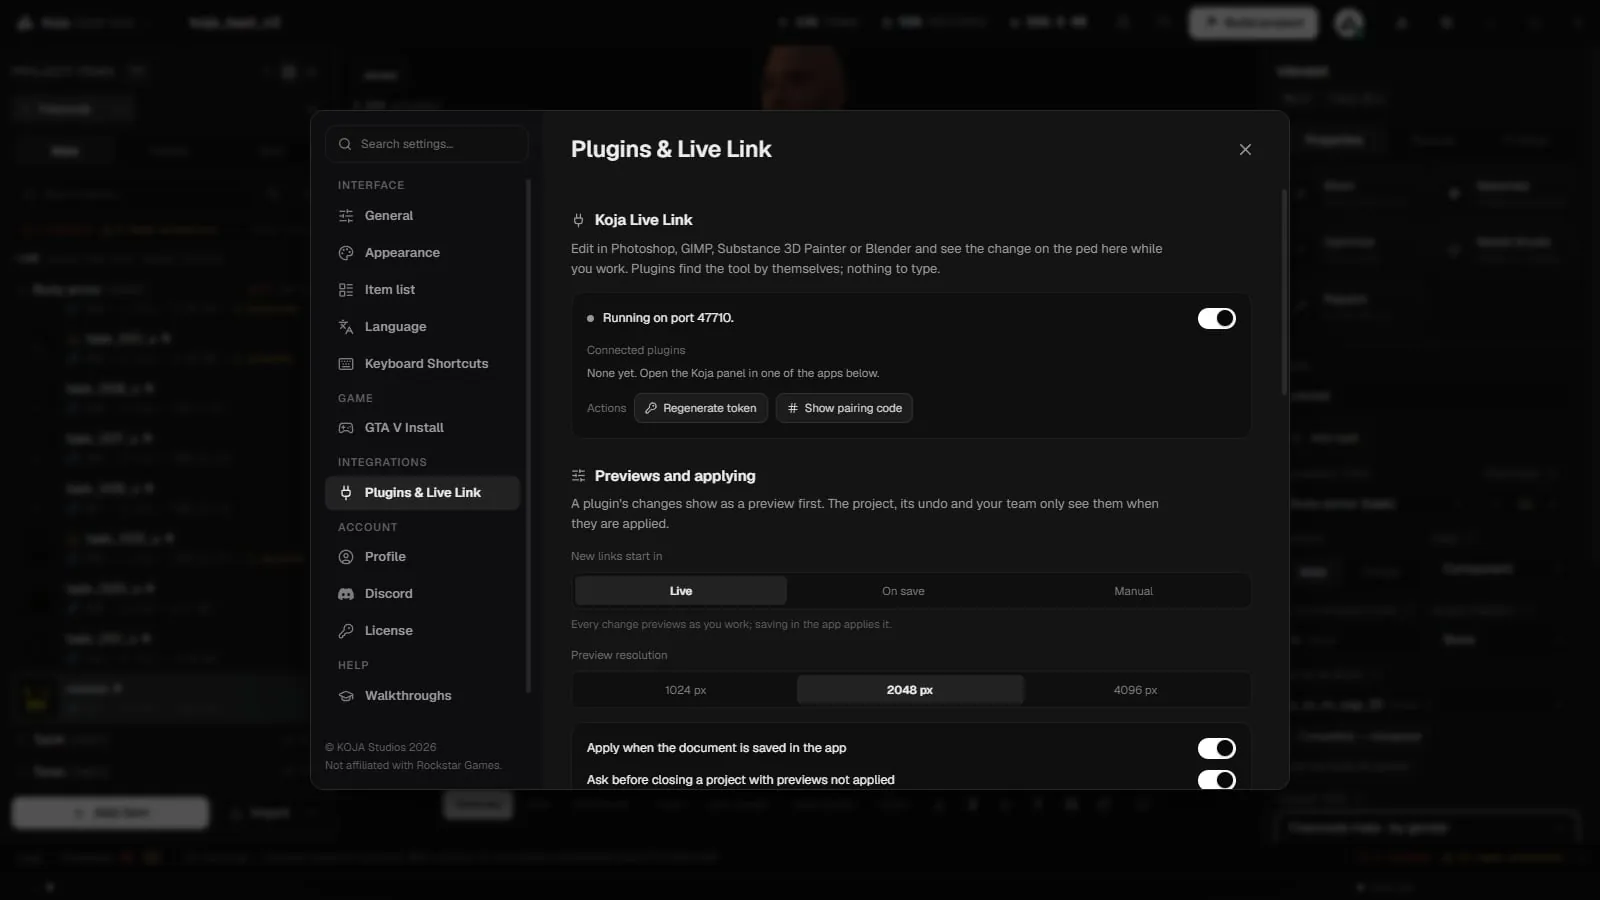The image size is (1600, 900).
Task: Open Appearance settings
Action: 422,253
